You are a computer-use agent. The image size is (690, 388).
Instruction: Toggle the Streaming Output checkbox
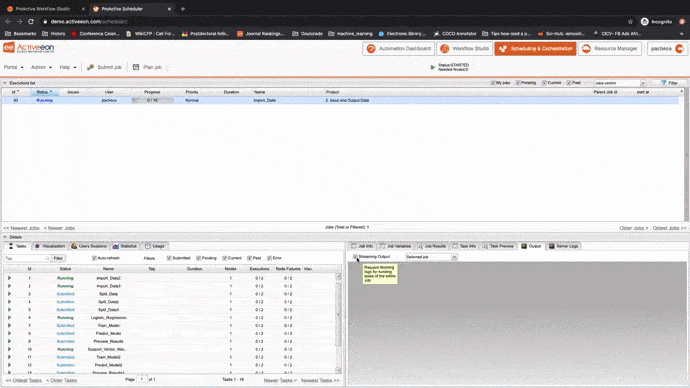[x=355, y=256]
